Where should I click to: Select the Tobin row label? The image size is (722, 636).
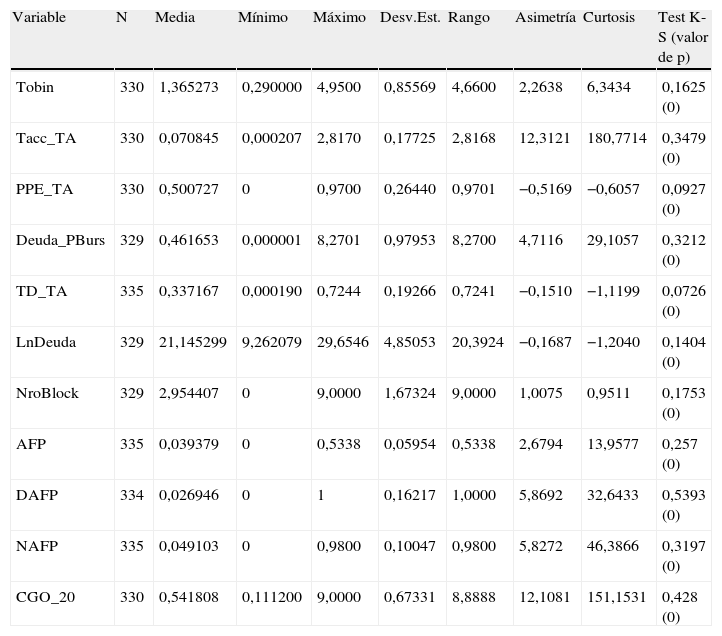pyautogui.click(x=35, y=87)
